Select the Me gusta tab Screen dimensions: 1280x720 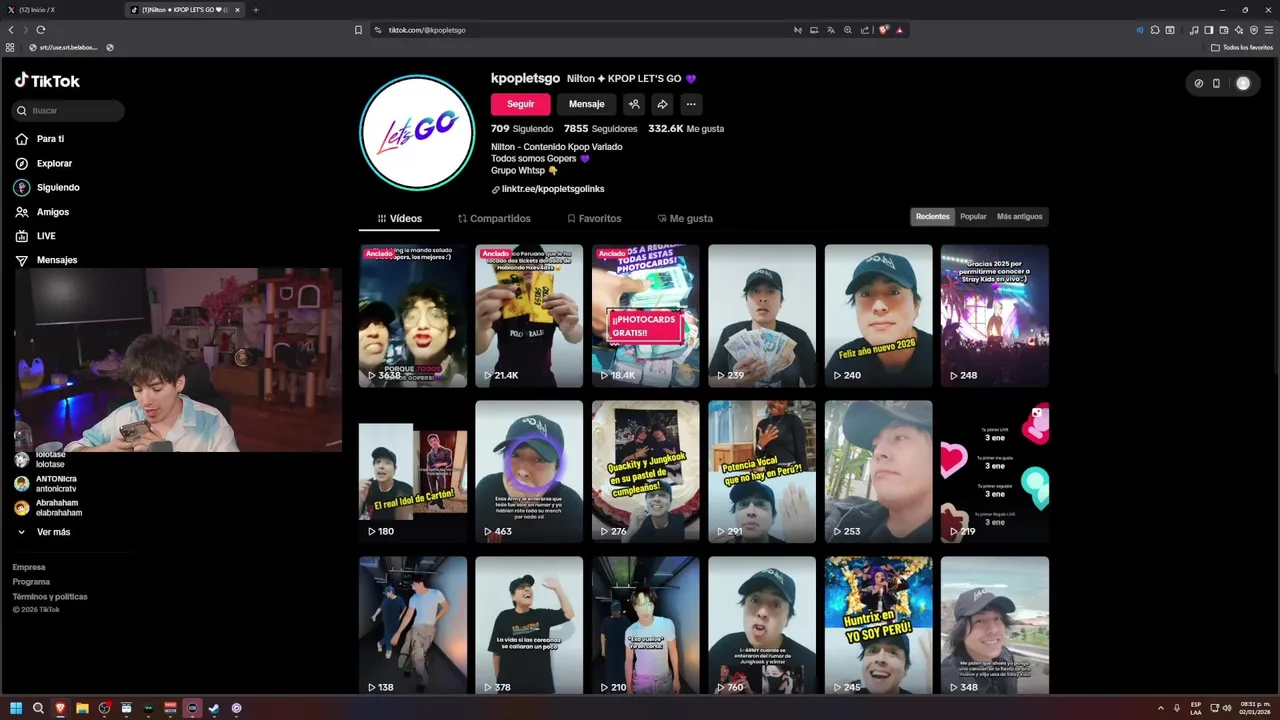[x=685, y=218]
